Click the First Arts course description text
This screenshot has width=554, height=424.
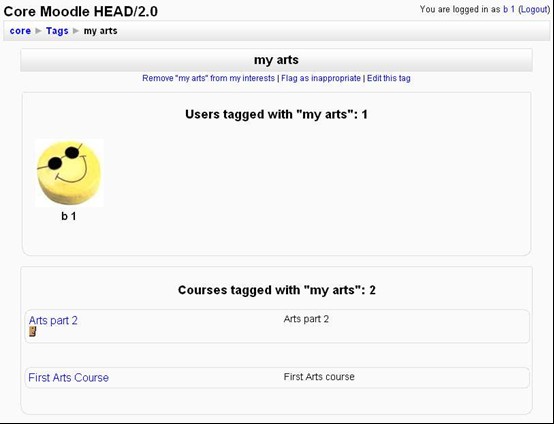(x=319, y=377)
